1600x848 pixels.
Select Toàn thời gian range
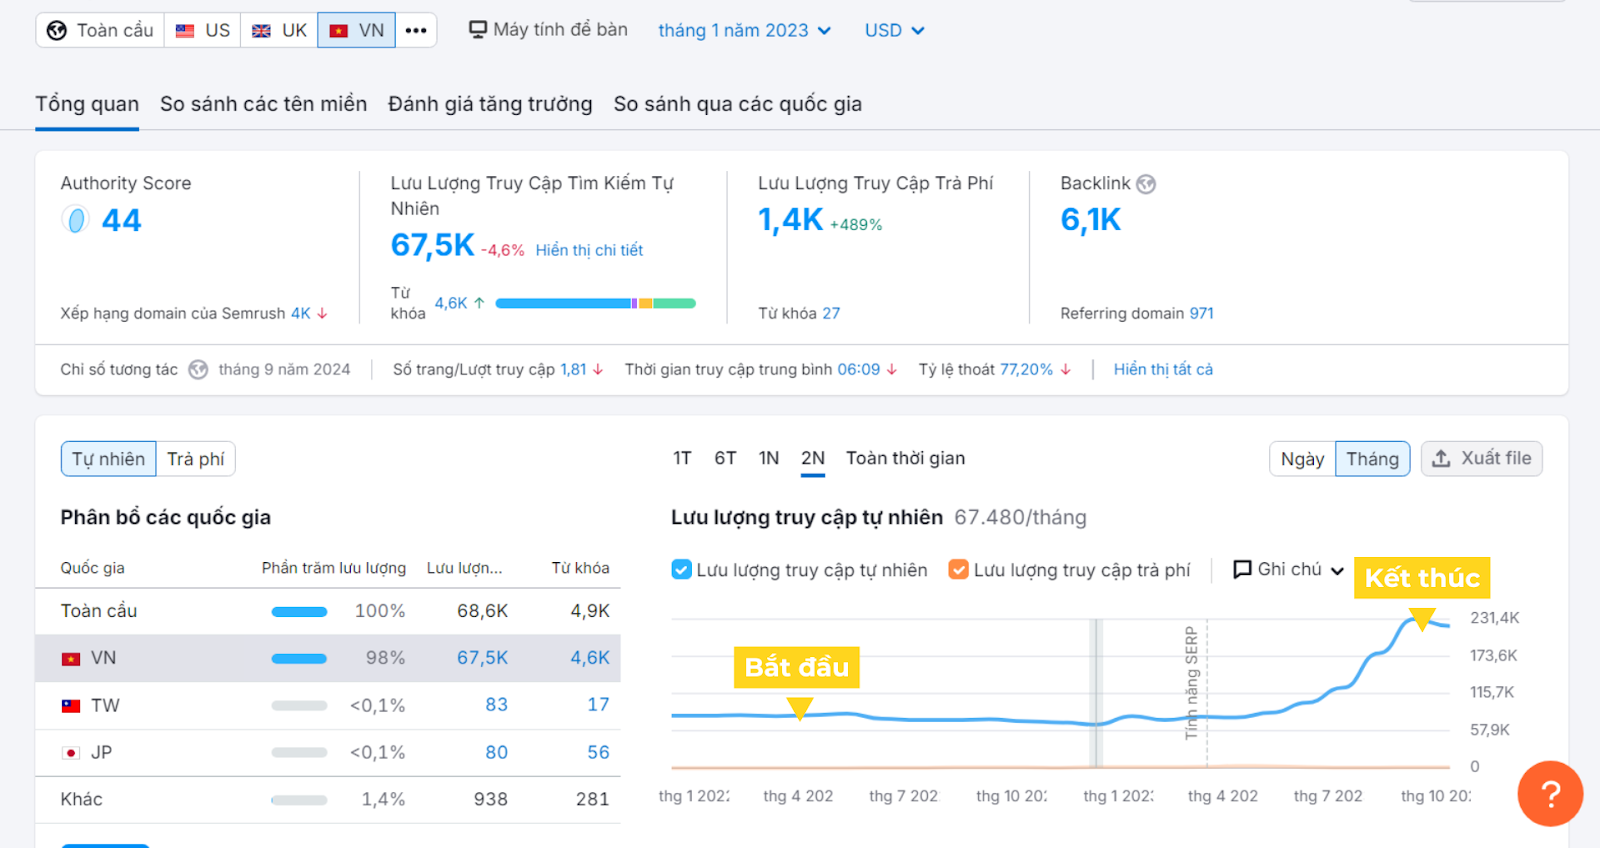(905, 458)
